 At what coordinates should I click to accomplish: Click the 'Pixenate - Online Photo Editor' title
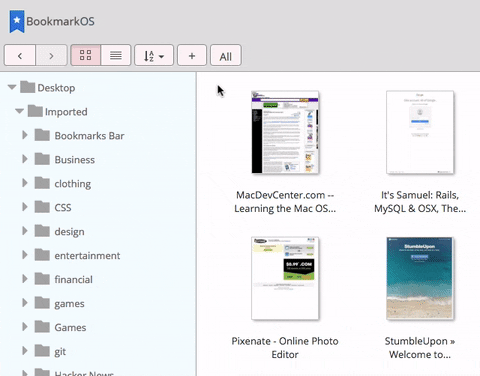[x=285, y=348]
